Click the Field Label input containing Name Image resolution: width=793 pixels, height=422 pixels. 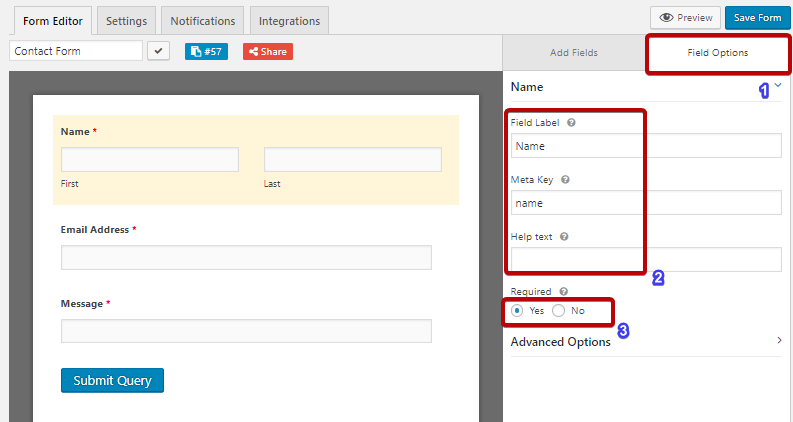[646, 146]
